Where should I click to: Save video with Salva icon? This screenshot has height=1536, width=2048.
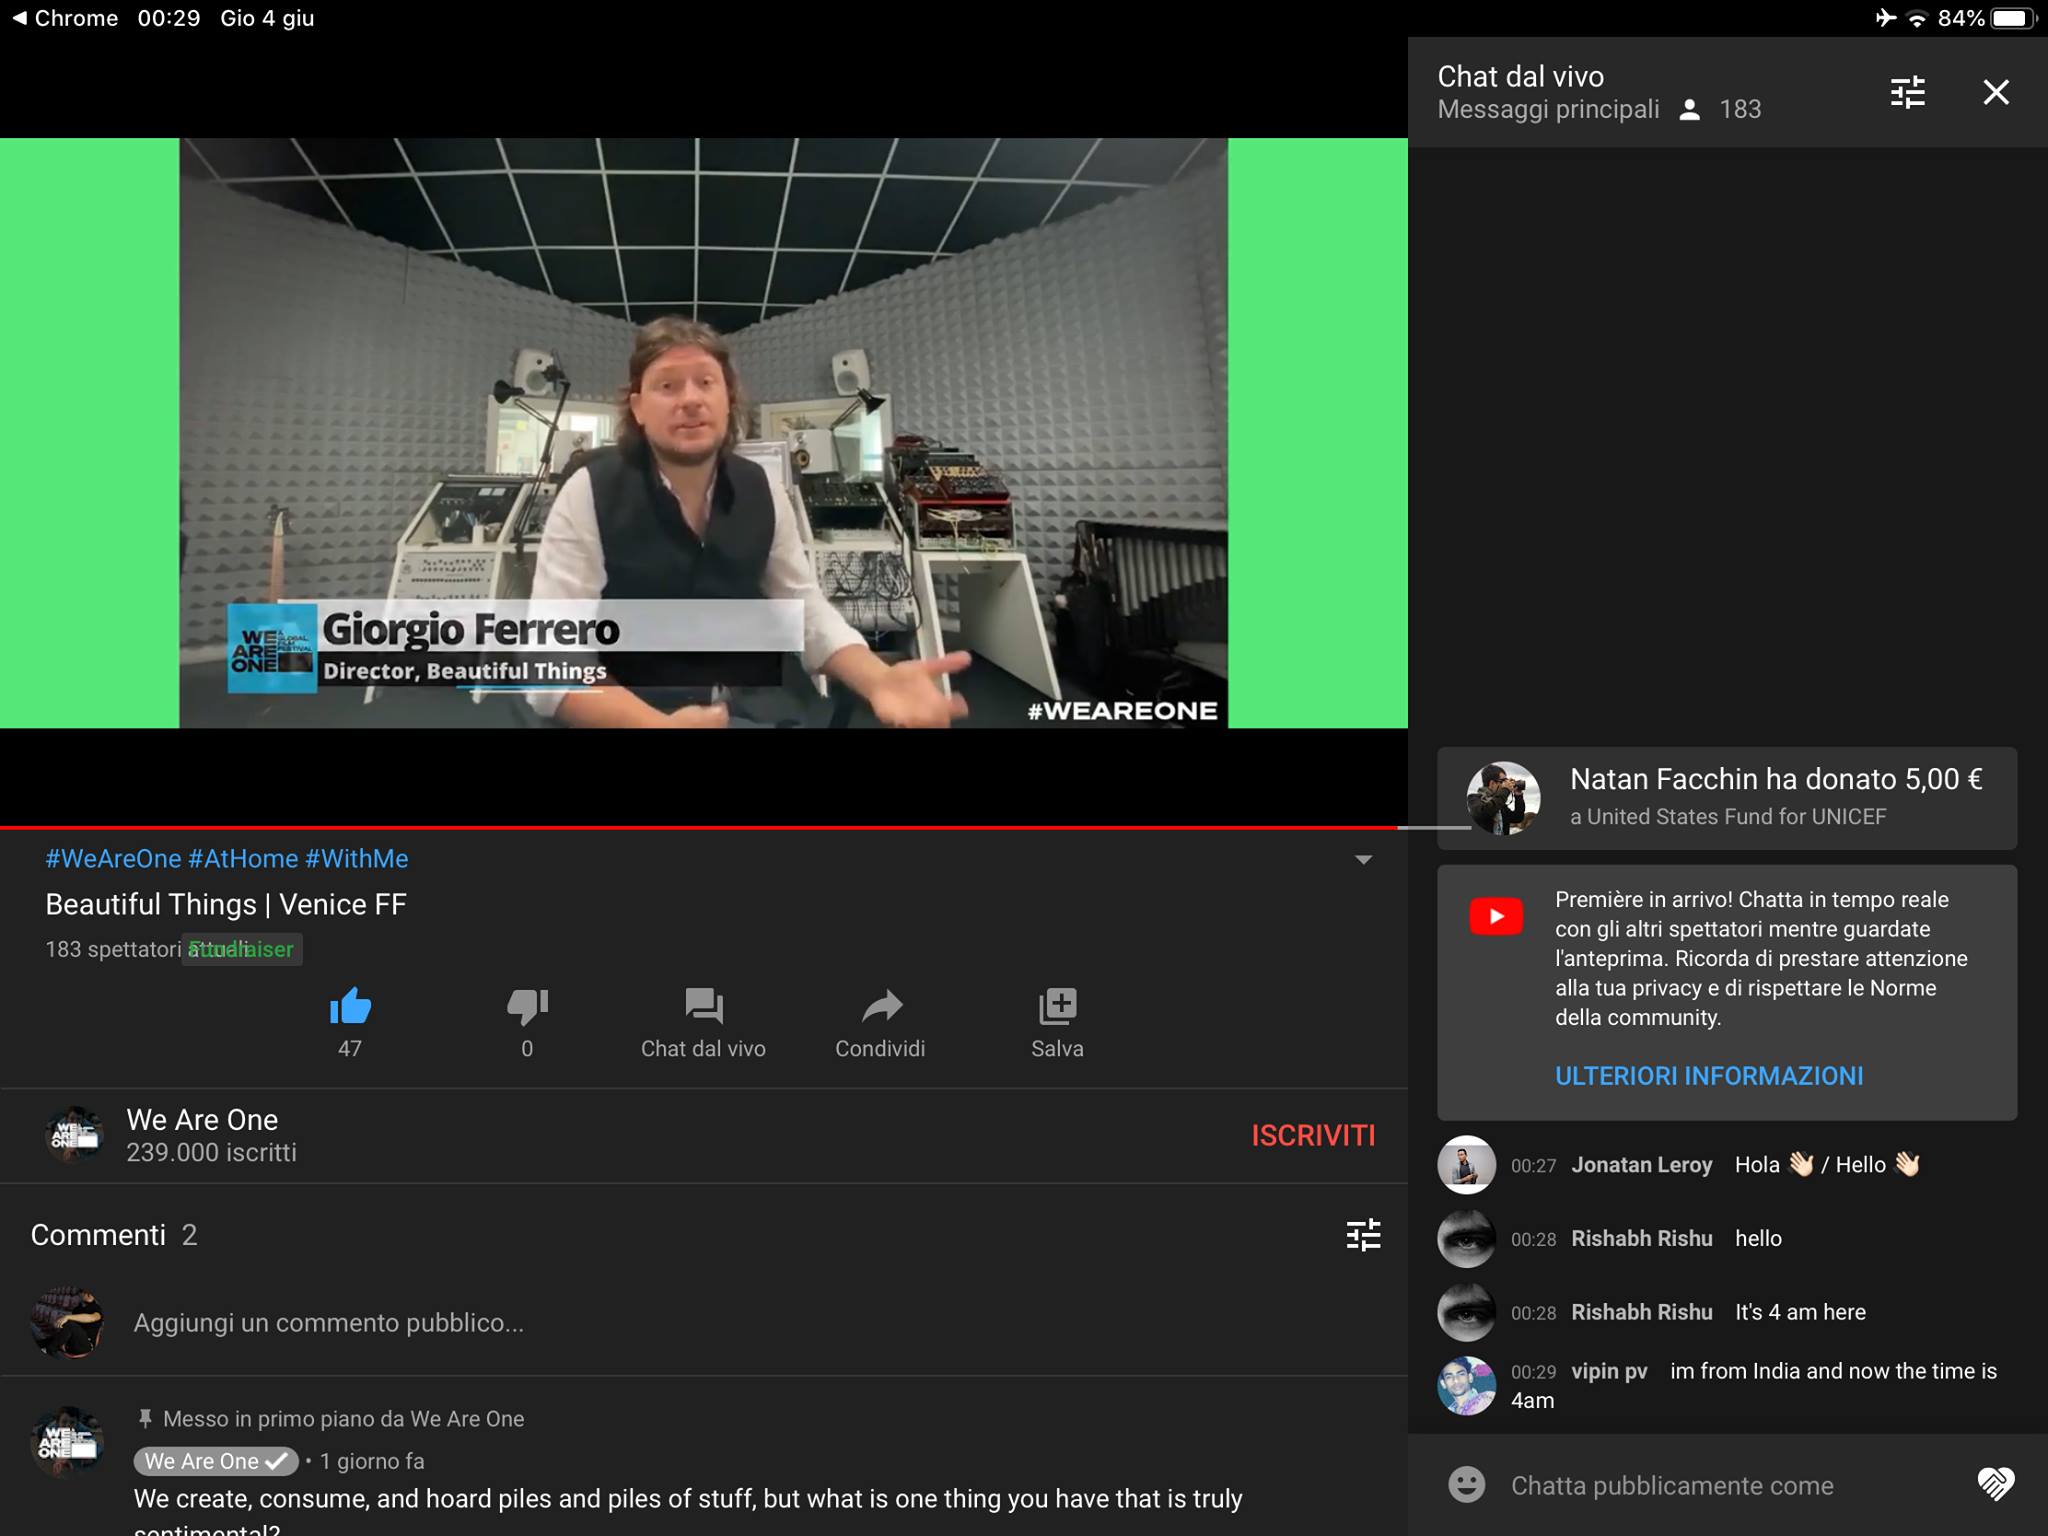[1057, 1022]
